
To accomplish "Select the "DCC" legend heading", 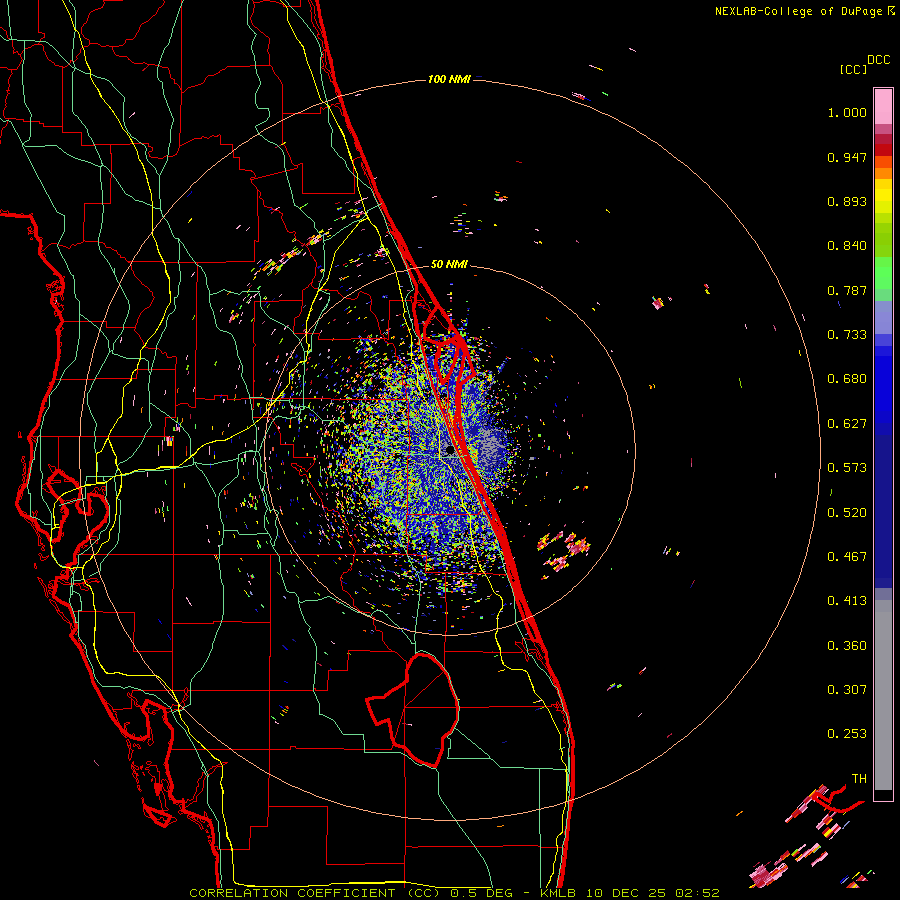I will [878, 60].
